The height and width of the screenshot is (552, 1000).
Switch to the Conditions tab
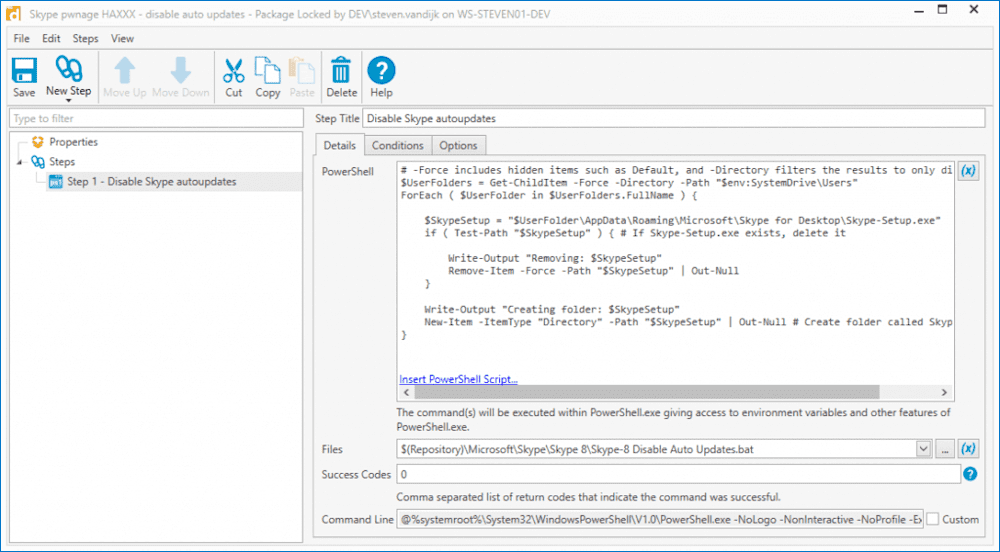(397, 145)
